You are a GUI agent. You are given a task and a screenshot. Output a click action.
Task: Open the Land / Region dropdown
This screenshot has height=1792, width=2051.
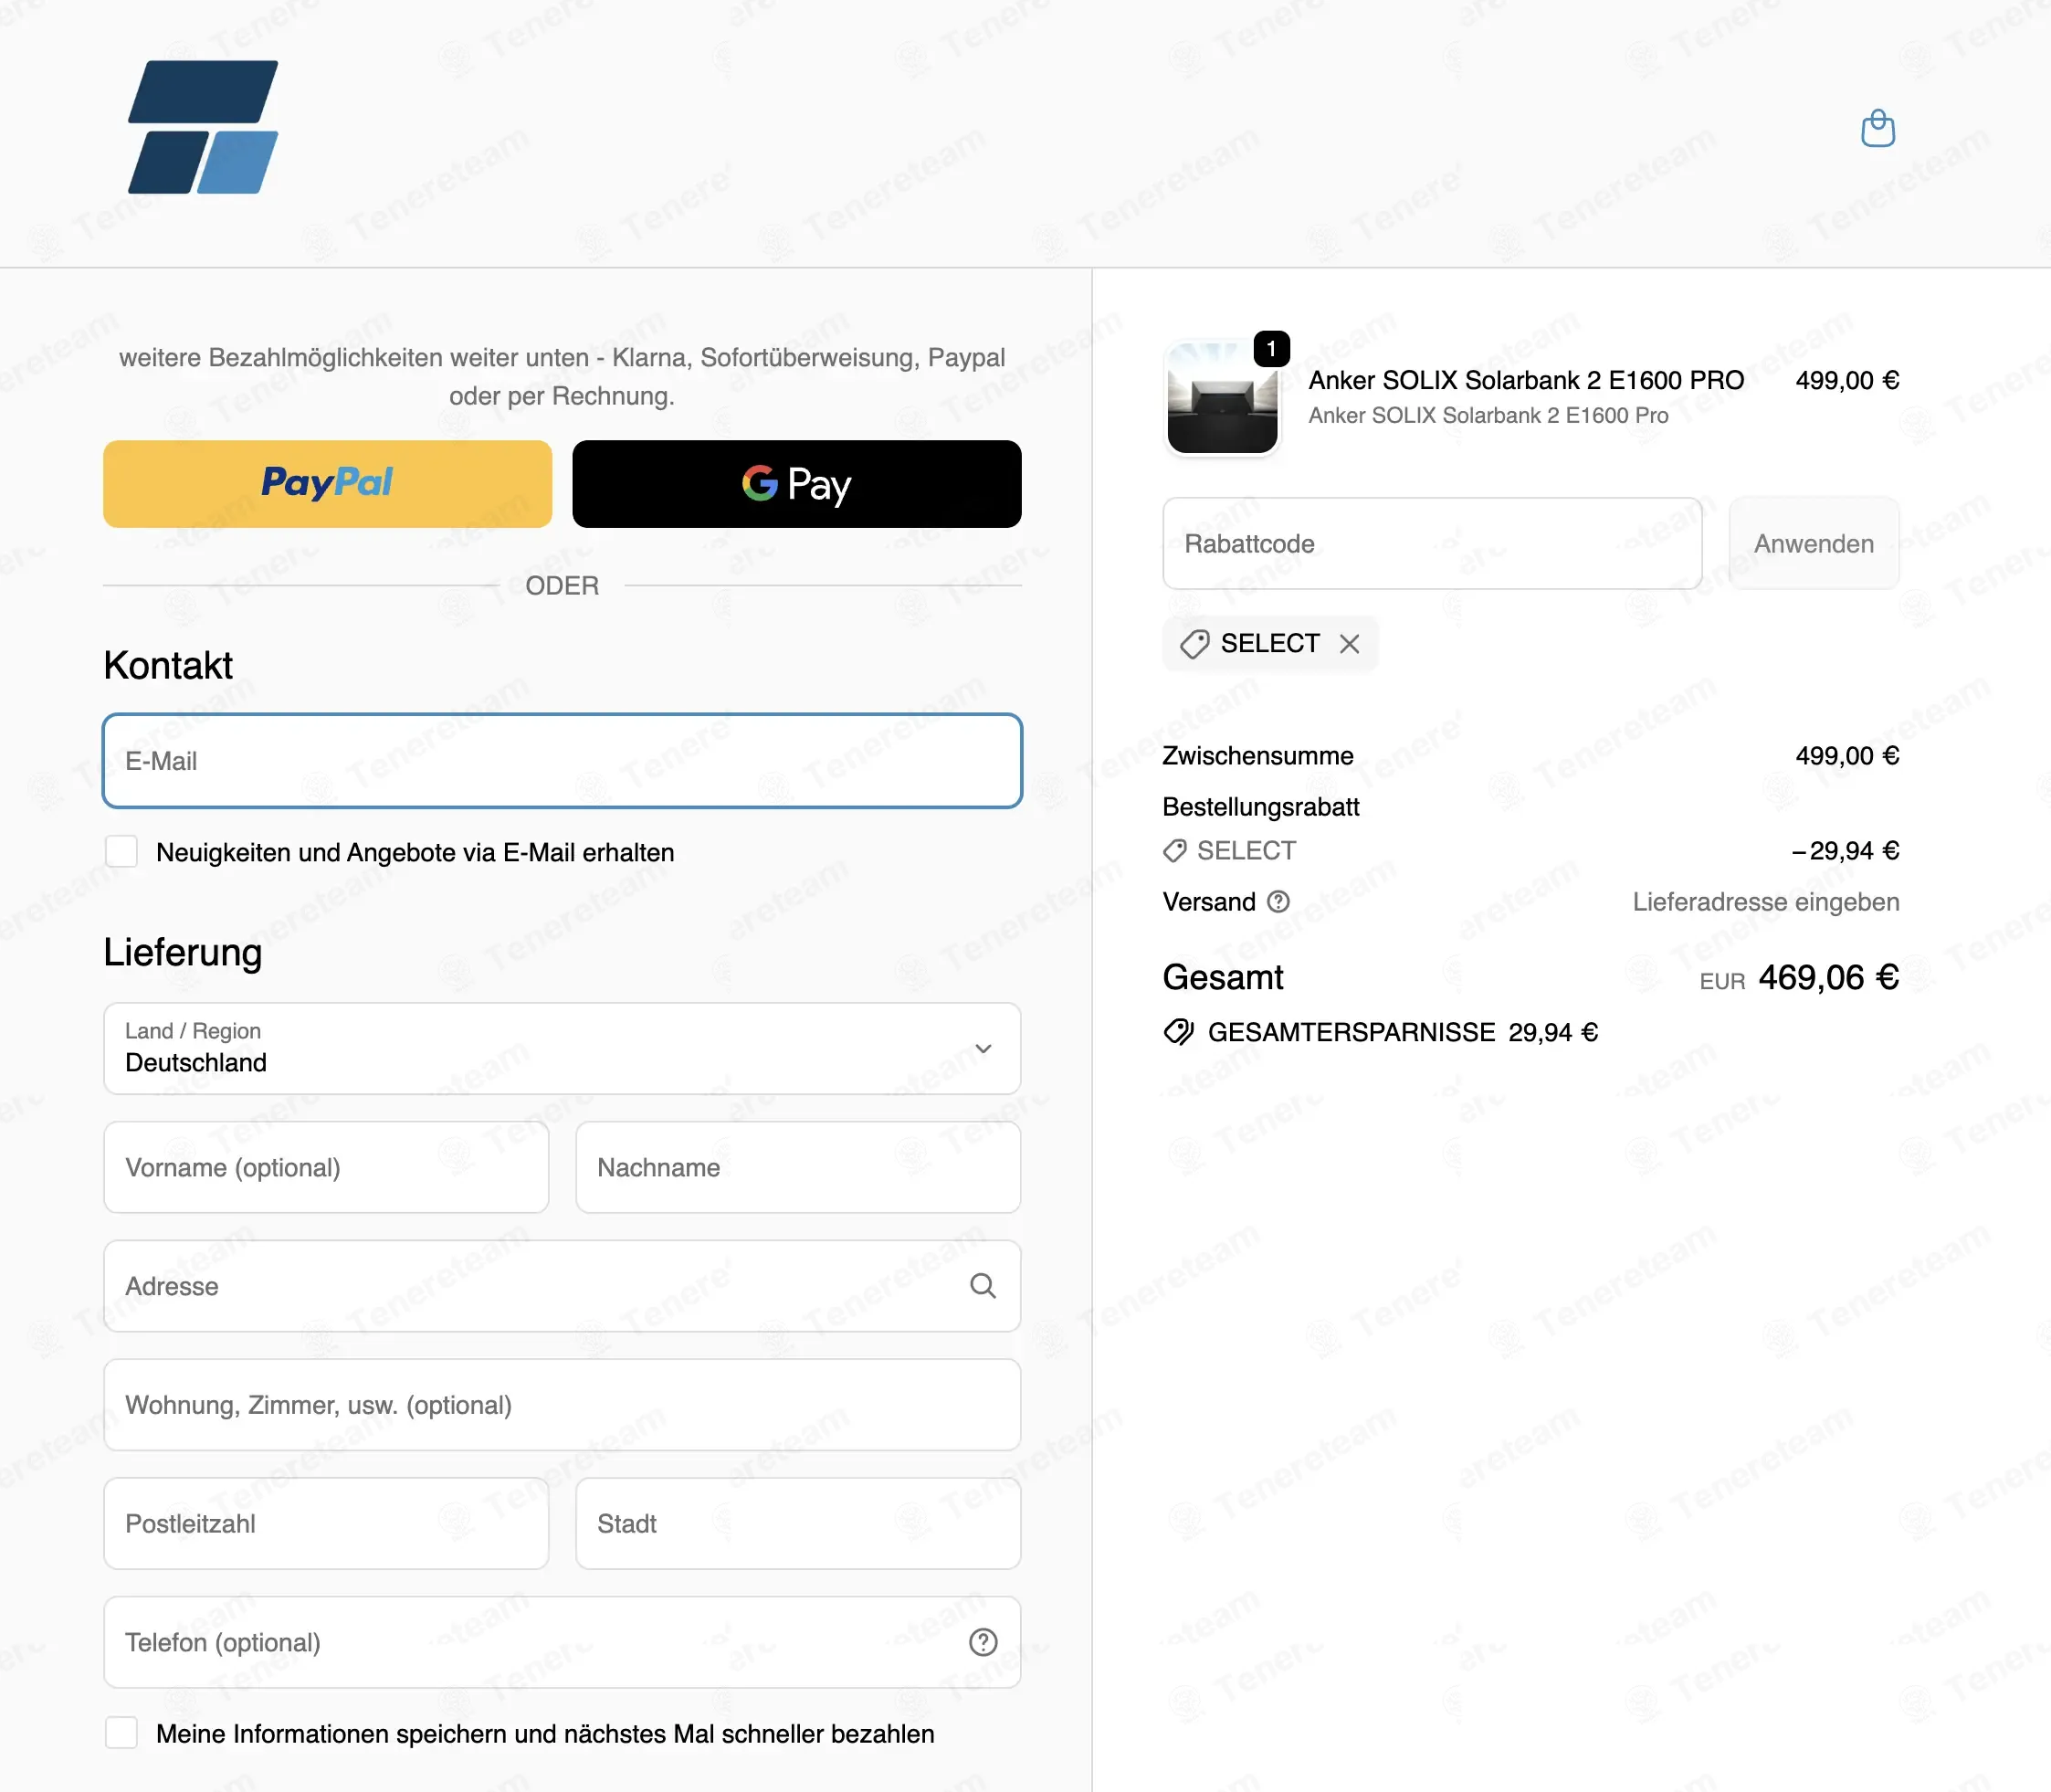(562, 1048)
